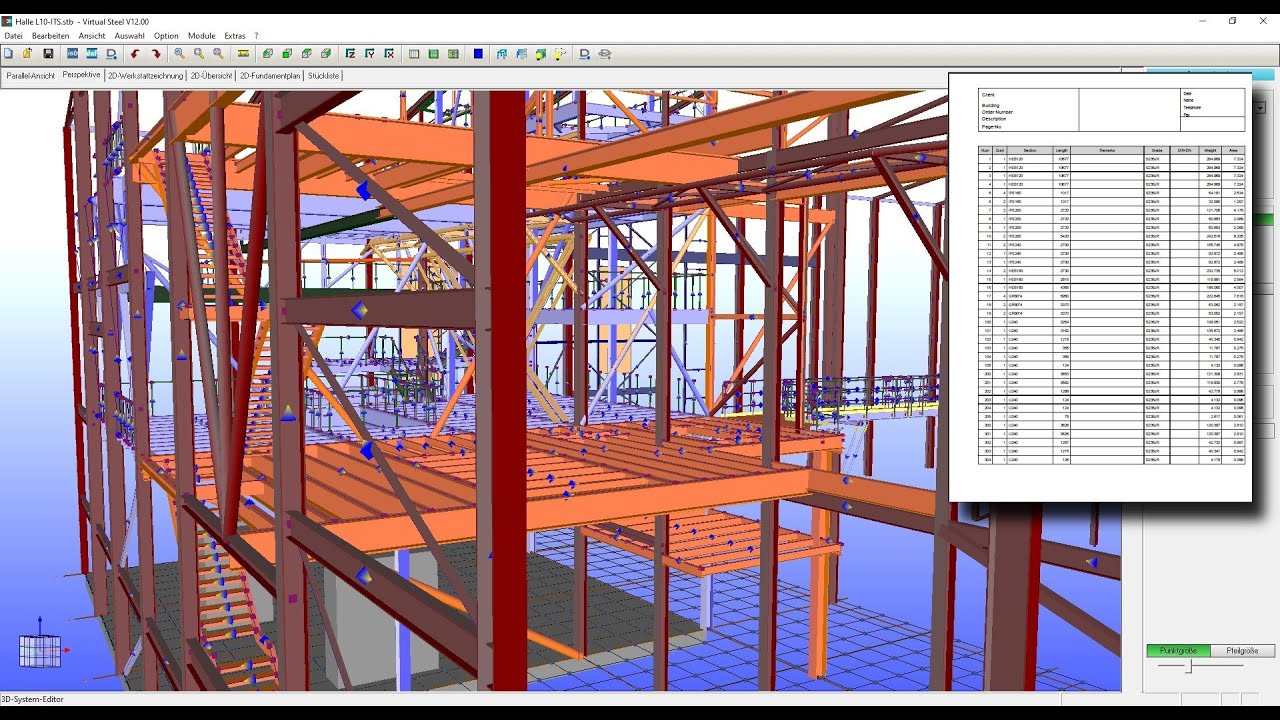Click the first magnifier zoom icon
Image resolution: width=1280 pixels, height=720 pixels.
coord(180,53)
